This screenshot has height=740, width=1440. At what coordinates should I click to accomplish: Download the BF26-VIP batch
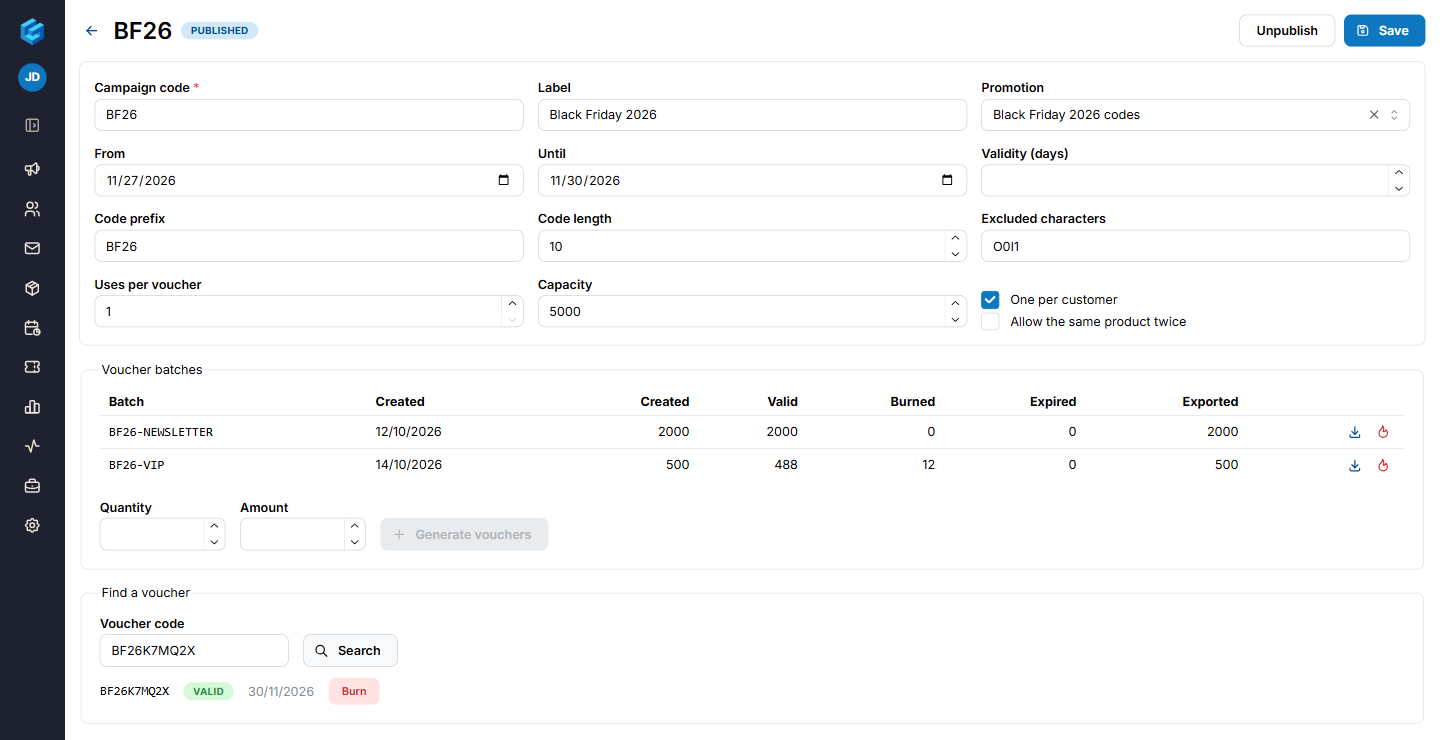tap(1355, 465)
